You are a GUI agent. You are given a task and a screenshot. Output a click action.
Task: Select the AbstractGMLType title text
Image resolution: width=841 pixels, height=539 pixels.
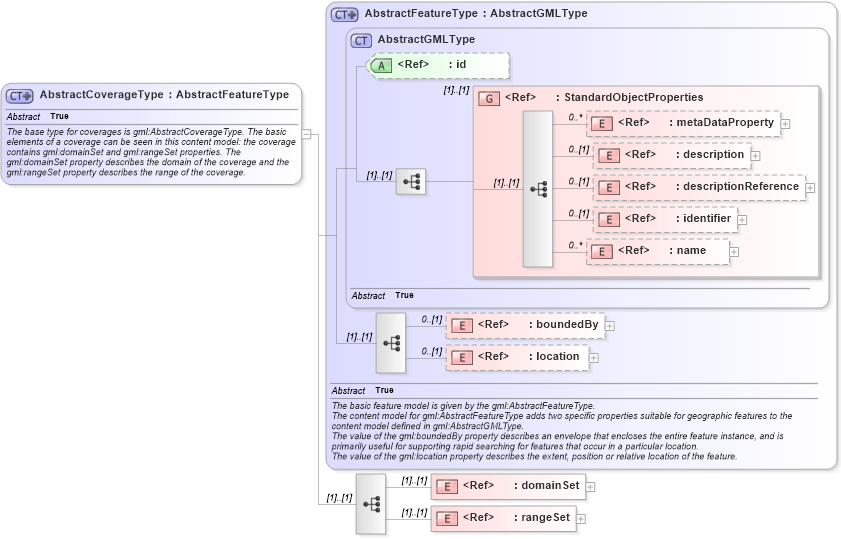(x=426, y=39)
